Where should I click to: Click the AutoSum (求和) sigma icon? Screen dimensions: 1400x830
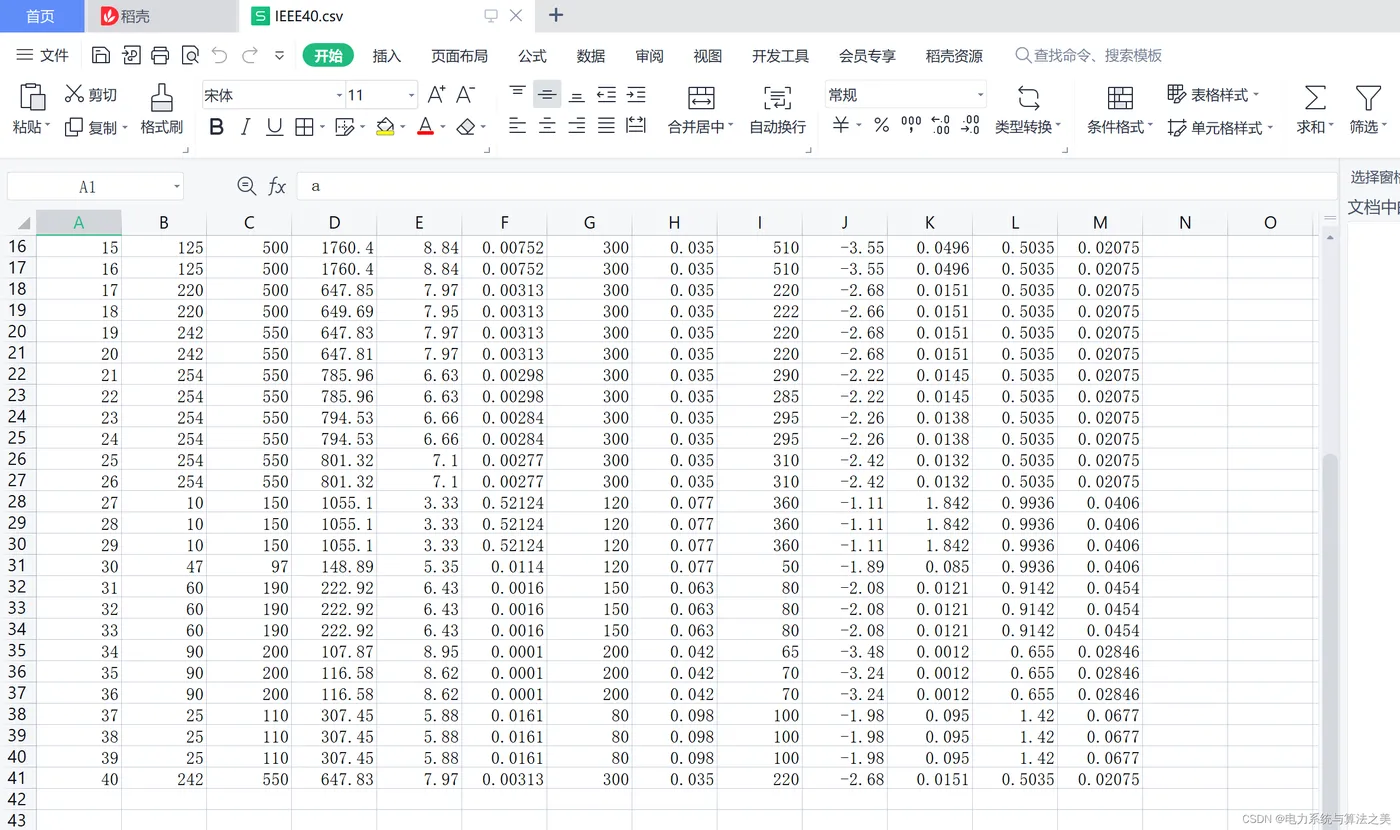pyautogui.click(x=1315, y=97)
